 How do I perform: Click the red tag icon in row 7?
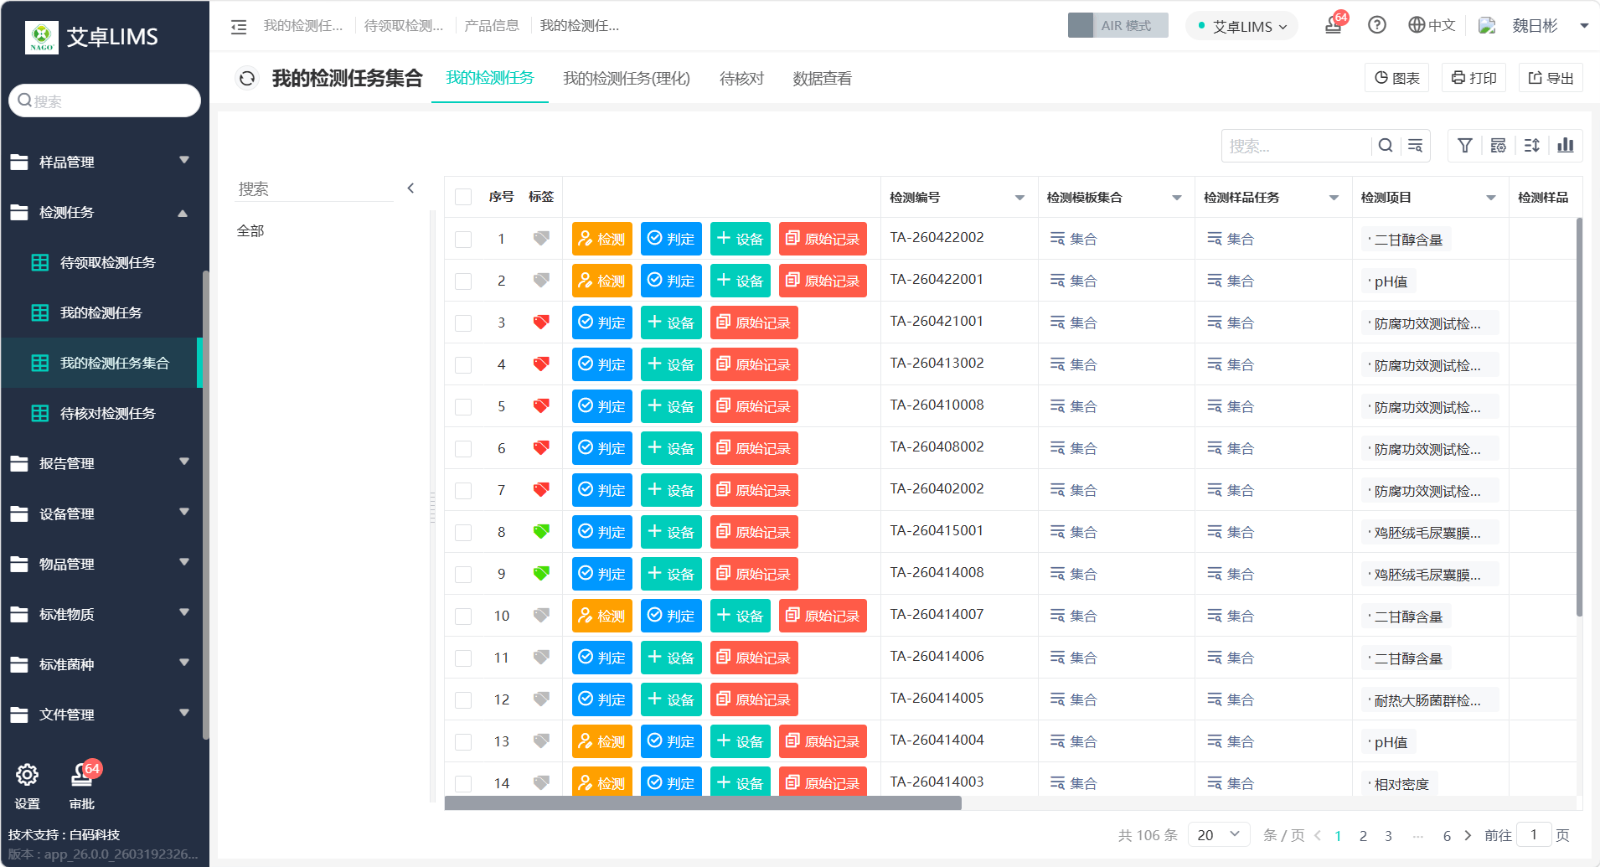pos(541,490)
